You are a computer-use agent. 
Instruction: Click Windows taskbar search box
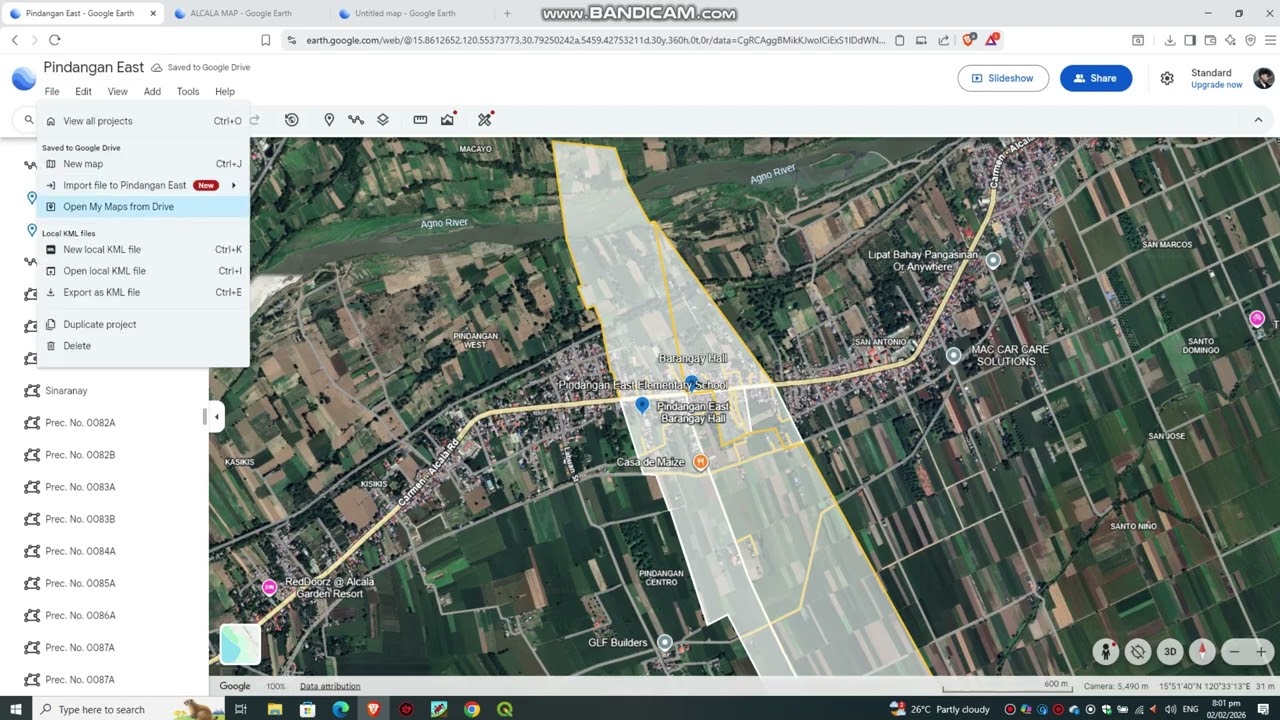[x=127, y=709]
